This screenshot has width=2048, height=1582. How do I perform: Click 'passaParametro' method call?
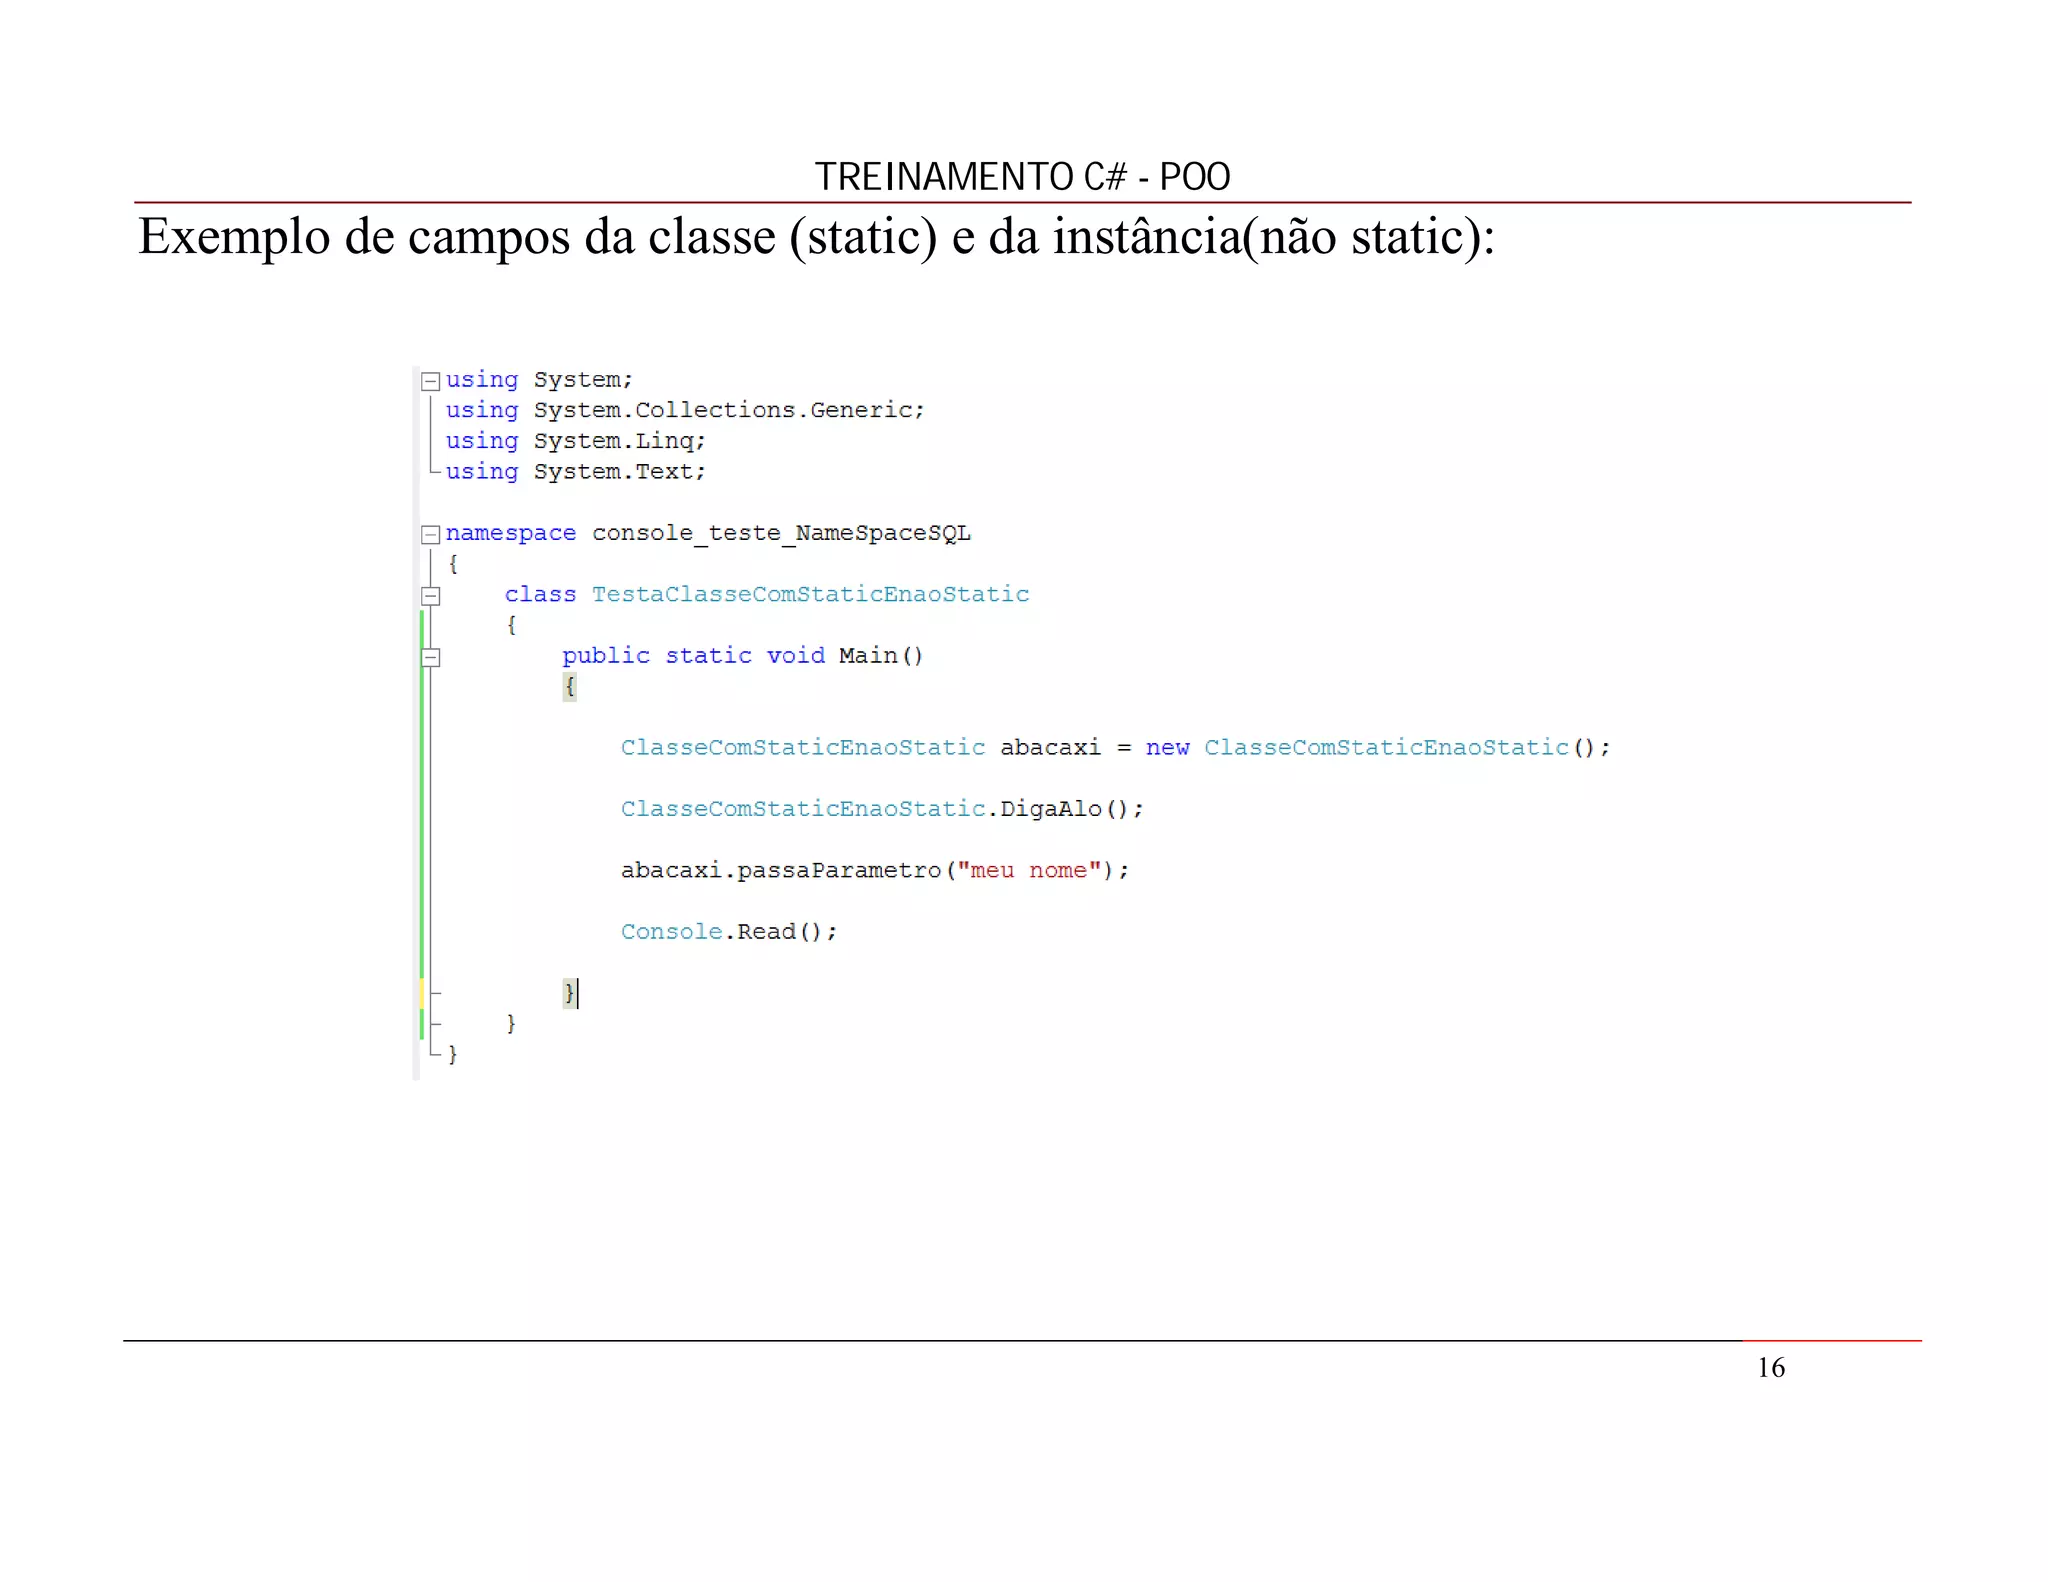(839, 870)
